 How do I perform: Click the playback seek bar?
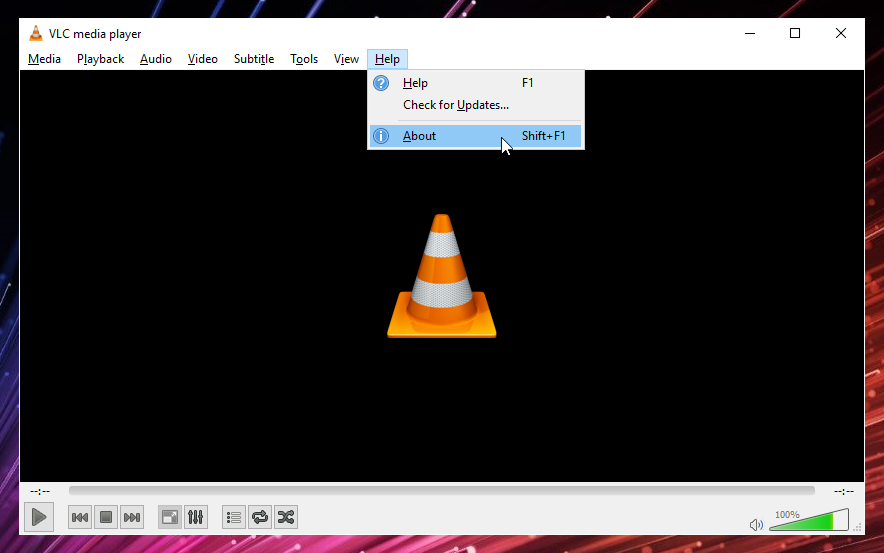[x=442, y=490]
